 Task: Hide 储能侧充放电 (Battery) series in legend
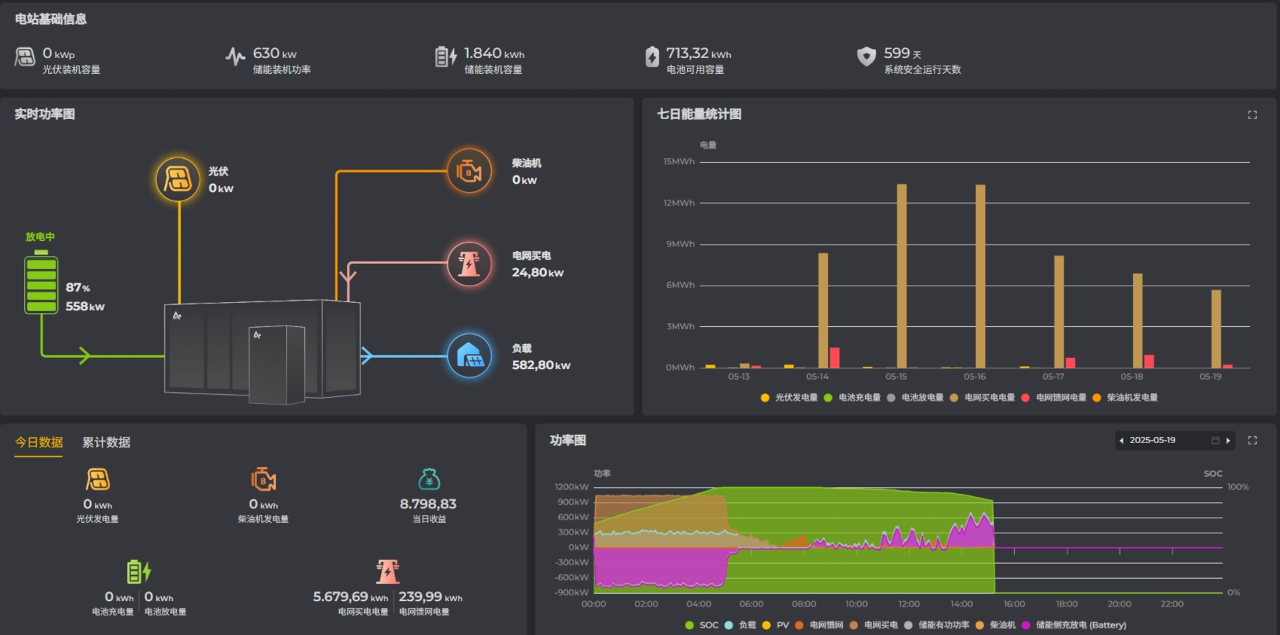pyautogui.click(x=1074, y=625)
